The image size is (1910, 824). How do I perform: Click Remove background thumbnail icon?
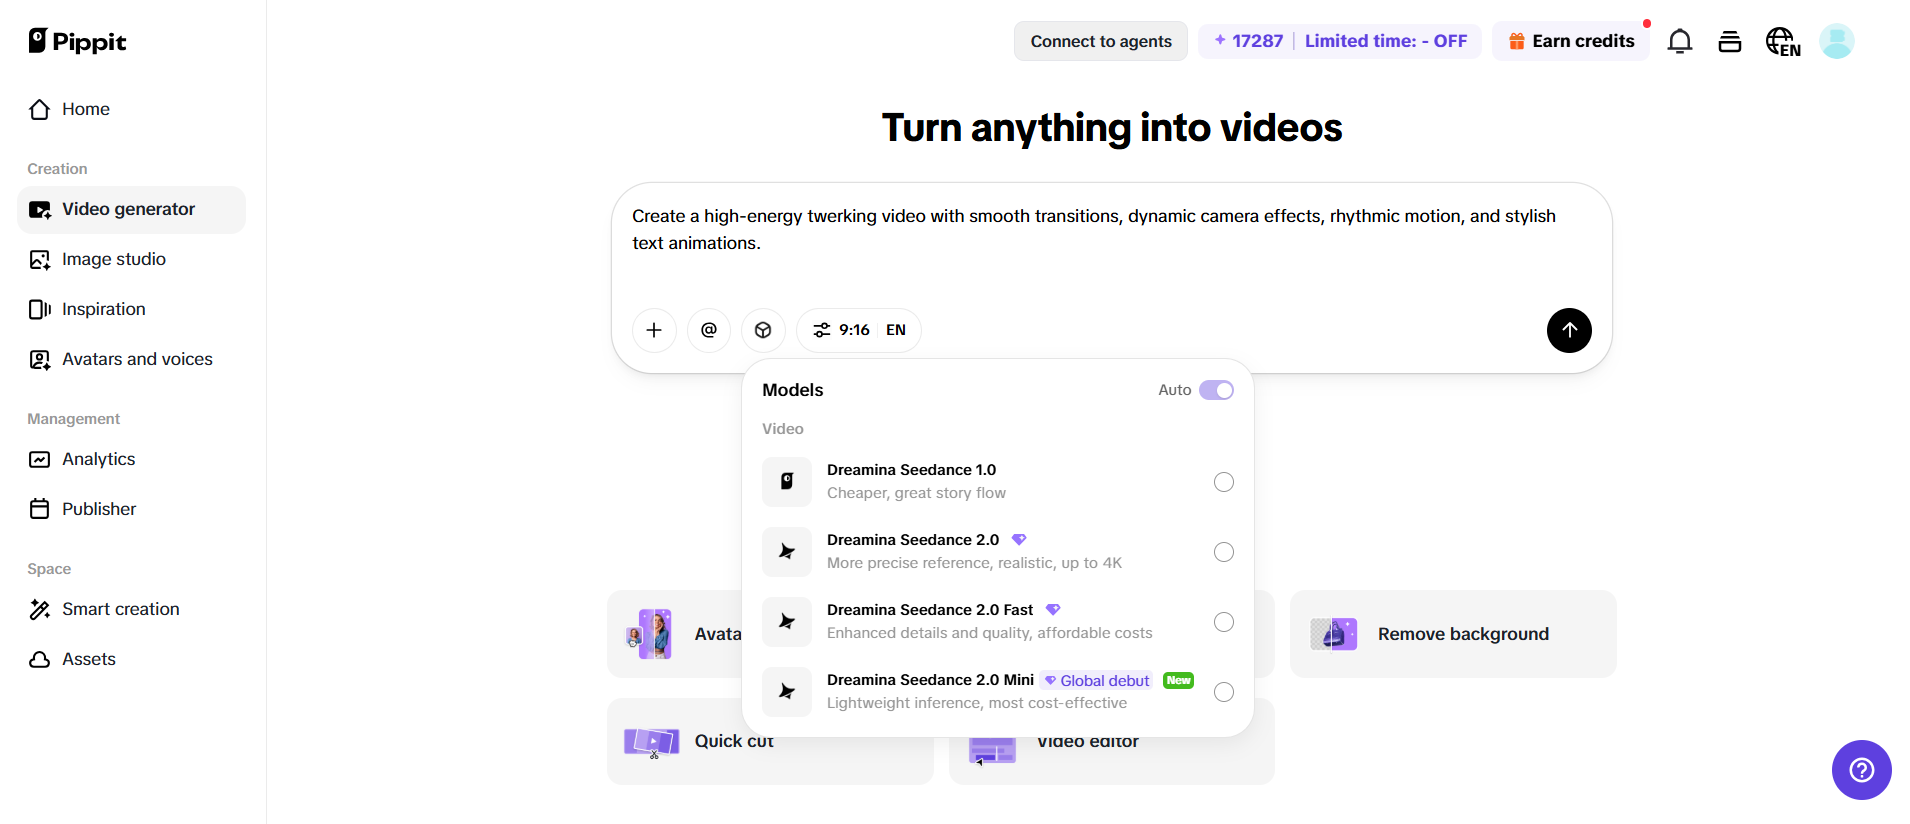pos(1334,634)
